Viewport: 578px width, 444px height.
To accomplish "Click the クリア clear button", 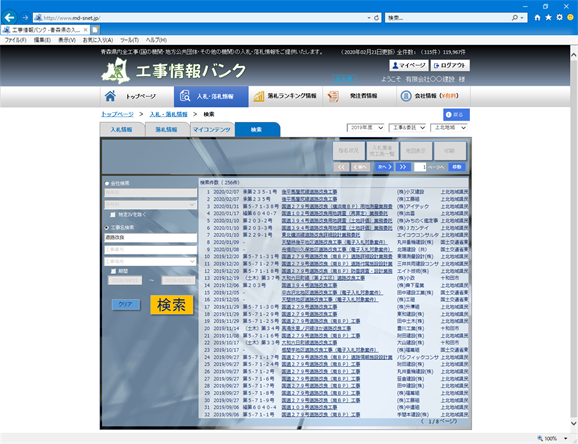I will click(x=125, y=305).
